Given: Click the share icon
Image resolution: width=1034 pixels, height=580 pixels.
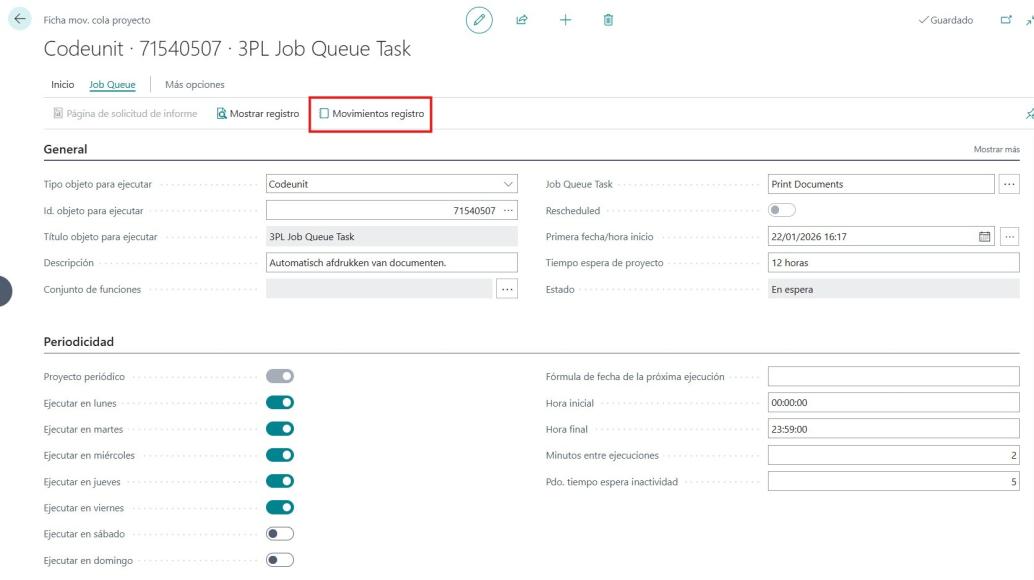Looking at the screenshot, I should 521,20.
